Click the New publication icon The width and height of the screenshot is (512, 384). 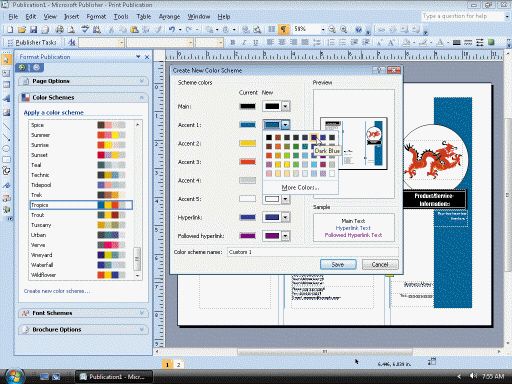pos(10,30)
